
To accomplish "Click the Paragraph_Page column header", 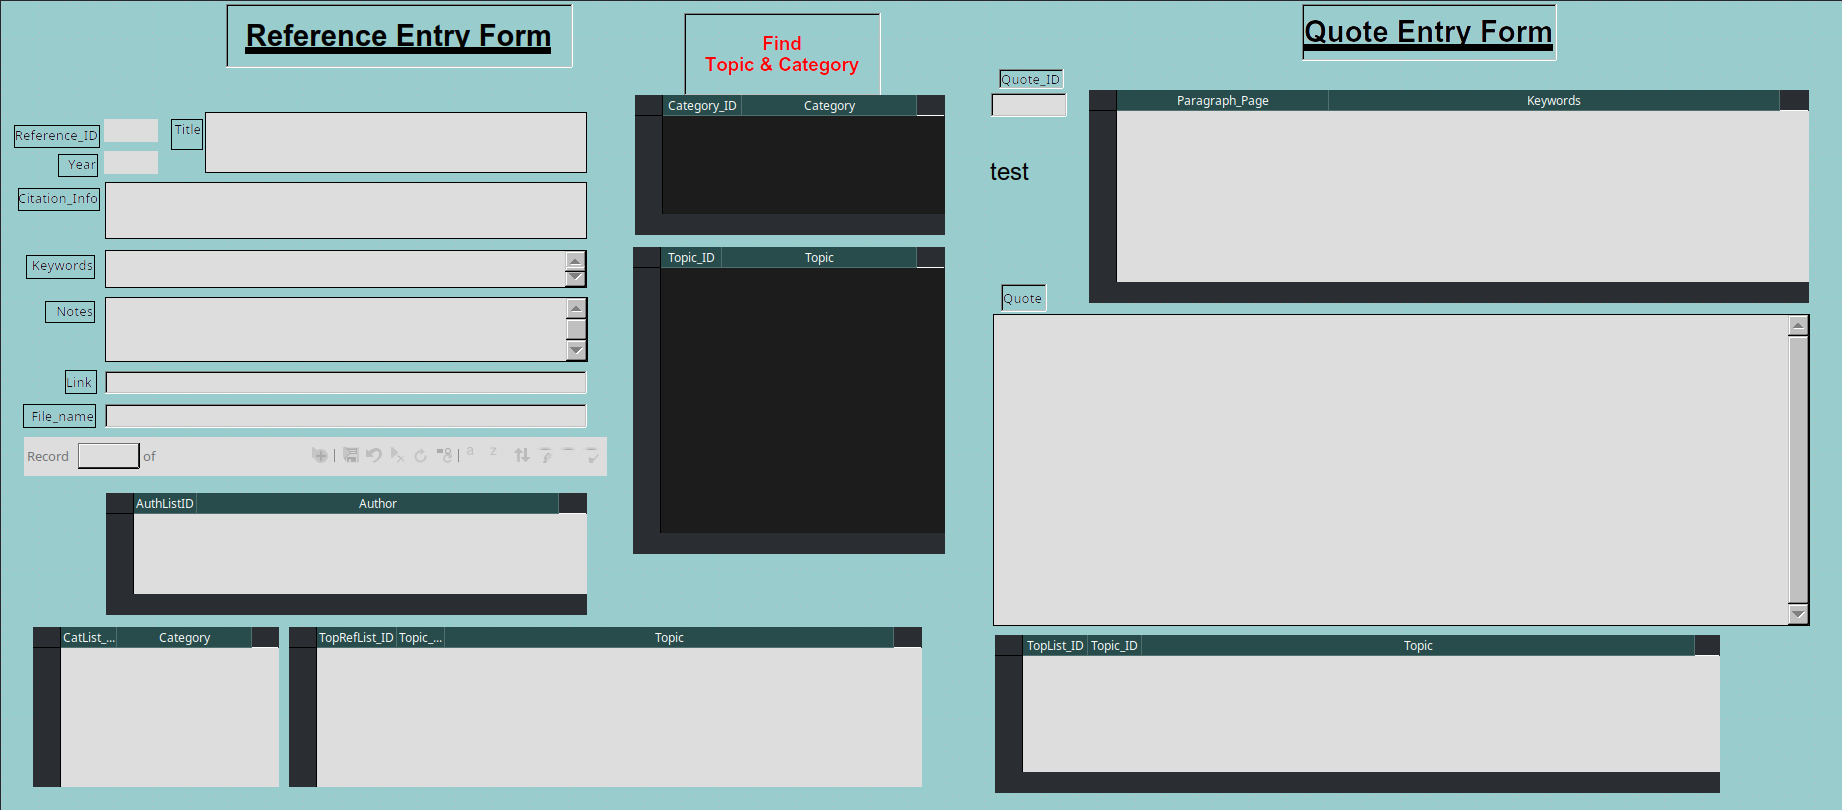I will click(x=1222, y=101).
